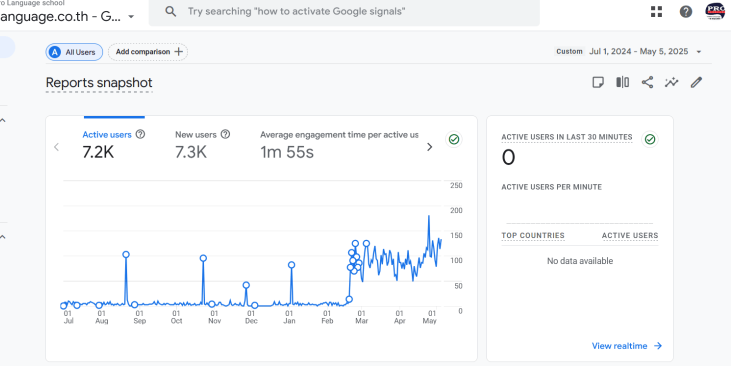This screenshot has height=366, width=731.
Task: Select the Active users metric tab
Action: [114, 145]
